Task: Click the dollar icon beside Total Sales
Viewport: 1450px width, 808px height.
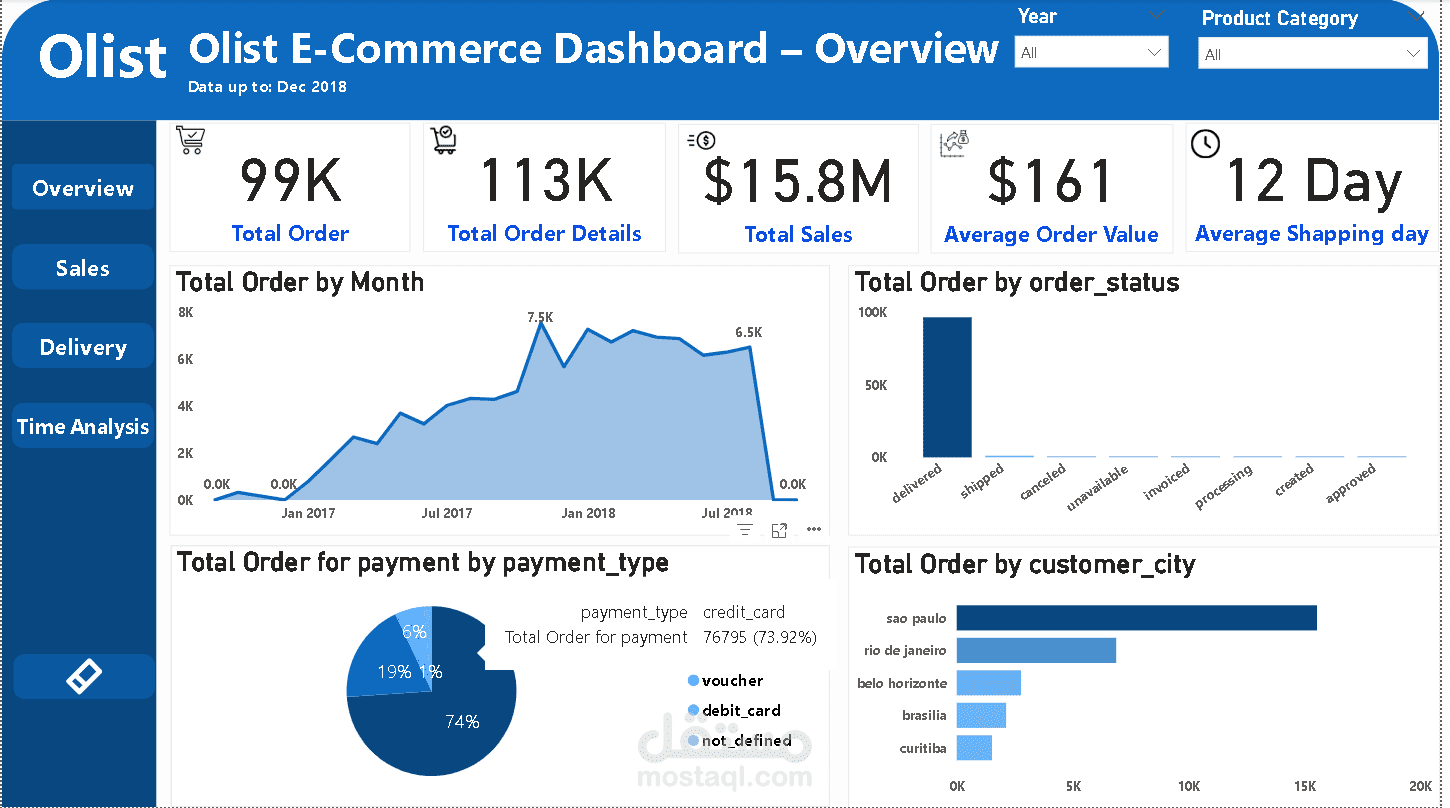Action: 701,141
